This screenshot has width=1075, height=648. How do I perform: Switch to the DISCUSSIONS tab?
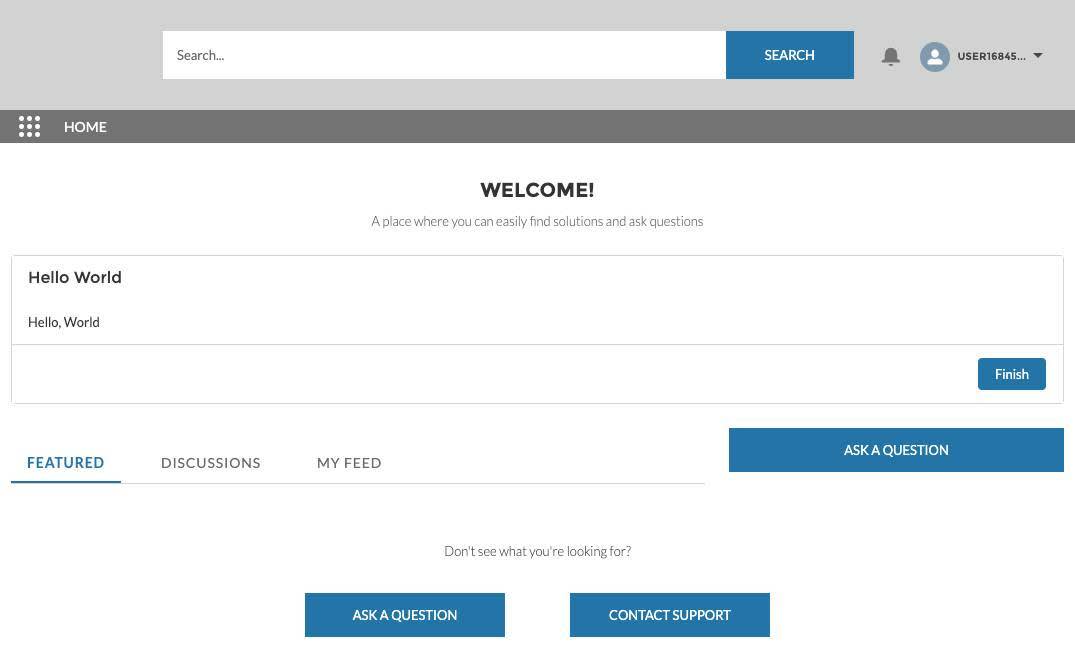coord(210,463)
